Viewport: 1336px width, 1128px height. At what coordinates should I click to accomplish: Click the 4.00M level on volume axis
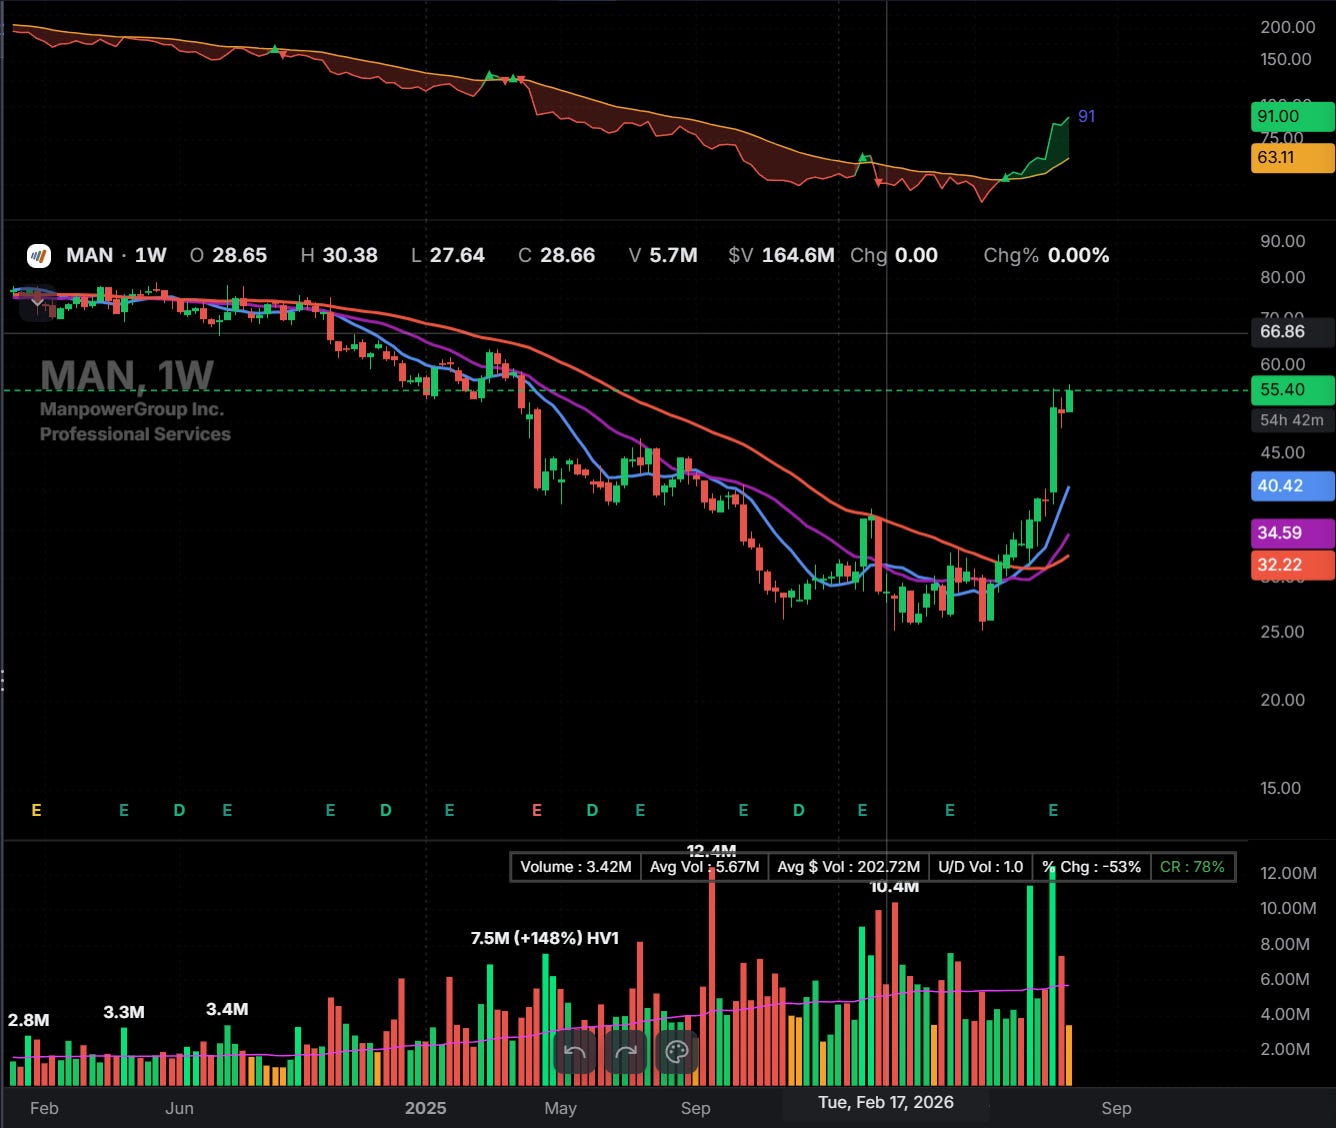pyautogui.click(x=1285, y=1014)
